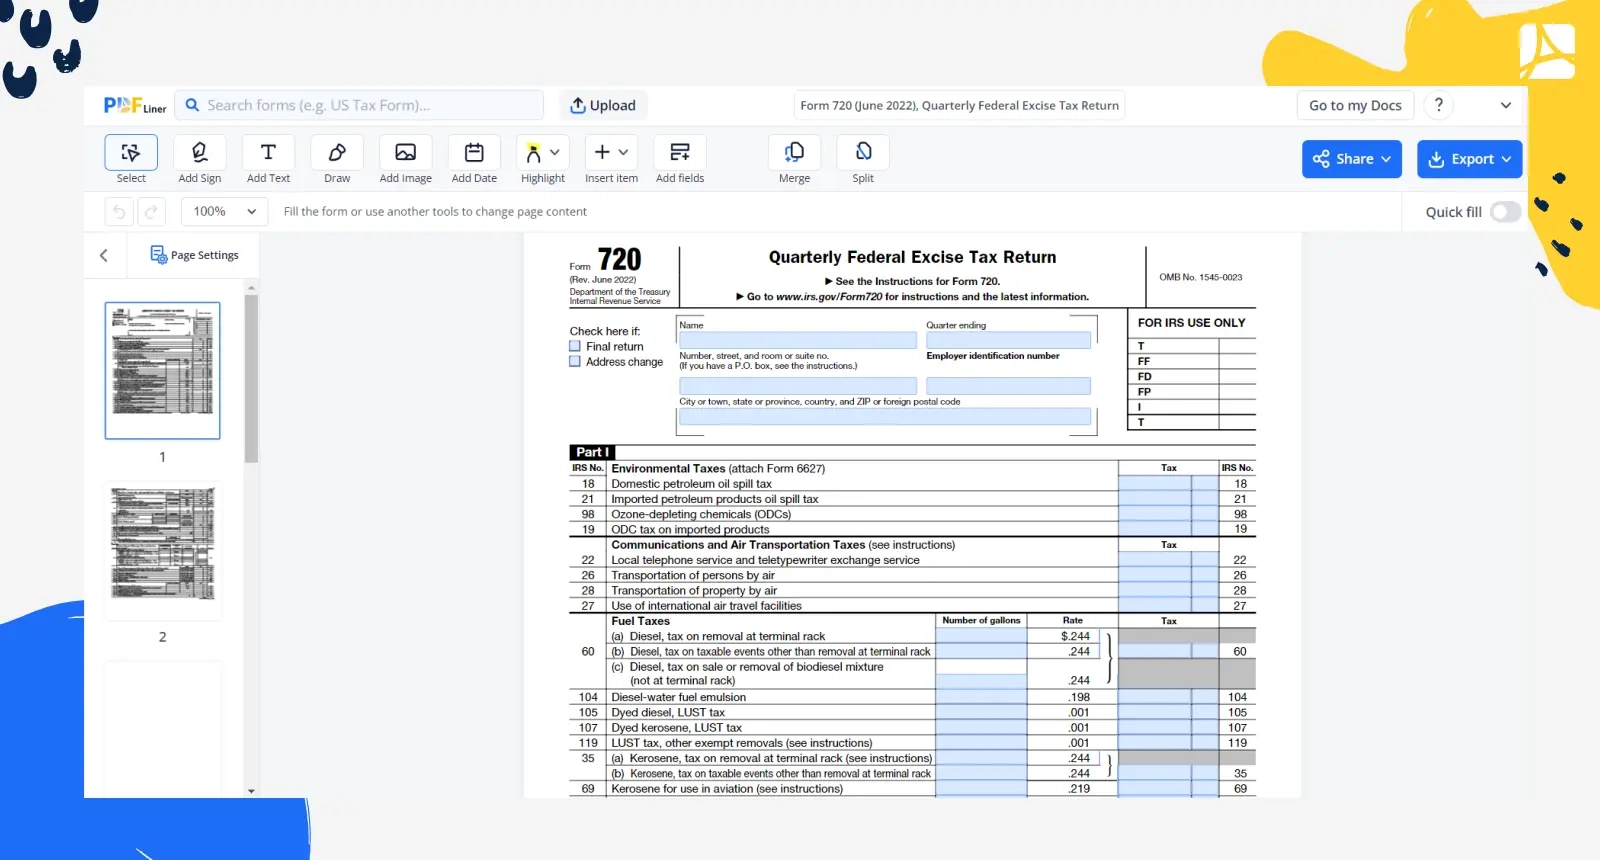Click Domestic petroleum oil spill tax field
This screenshot has width=1600, height=860.
click(1155, 484)
